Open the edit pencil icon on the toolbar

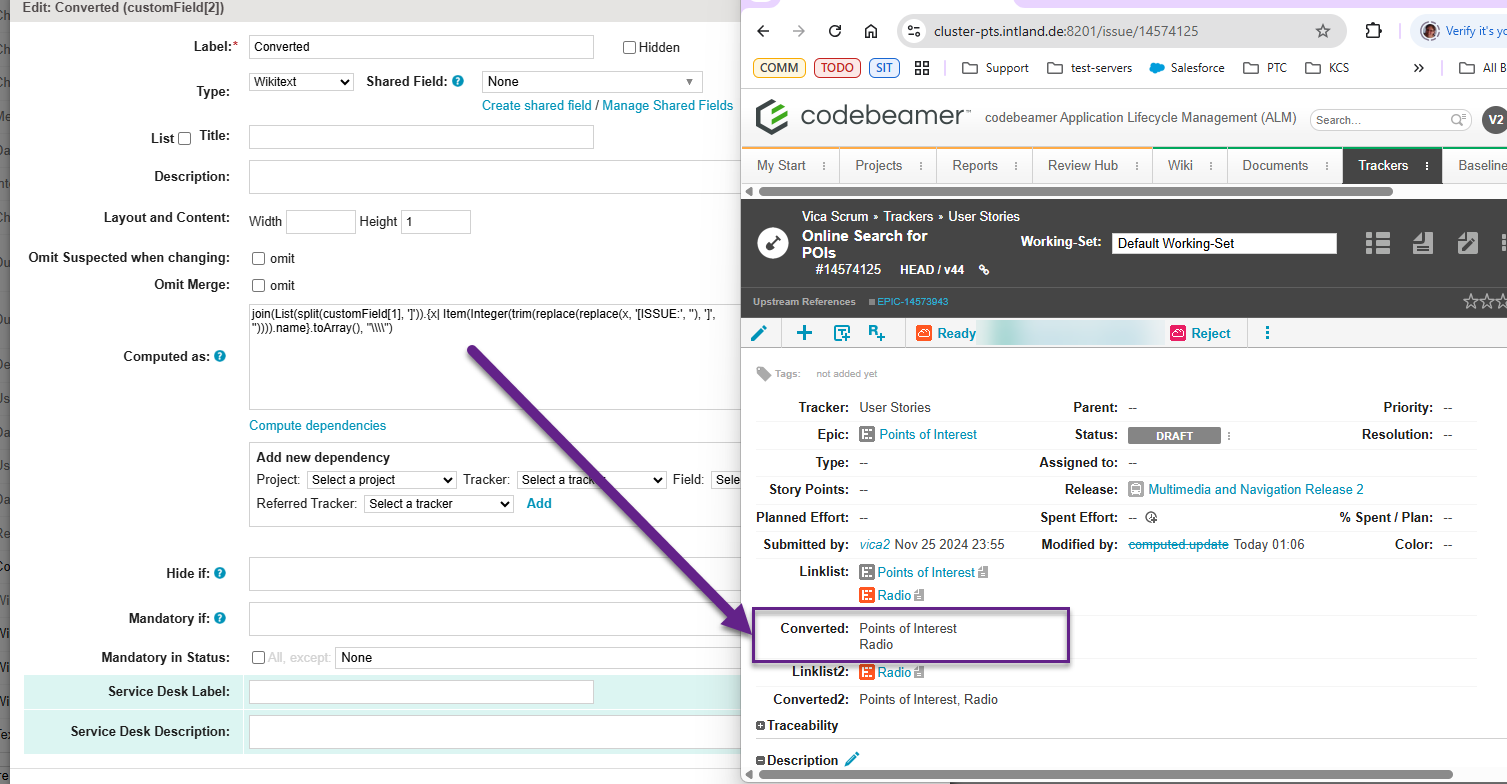point(760,332)
